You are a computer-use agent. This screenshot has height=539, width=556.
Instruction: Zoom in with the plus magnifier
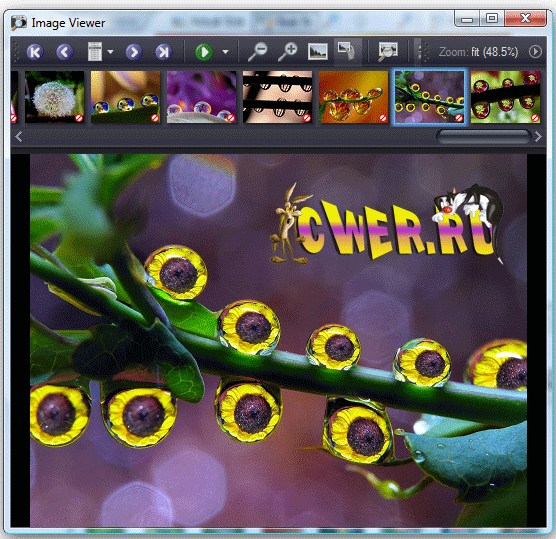[288, 52]
